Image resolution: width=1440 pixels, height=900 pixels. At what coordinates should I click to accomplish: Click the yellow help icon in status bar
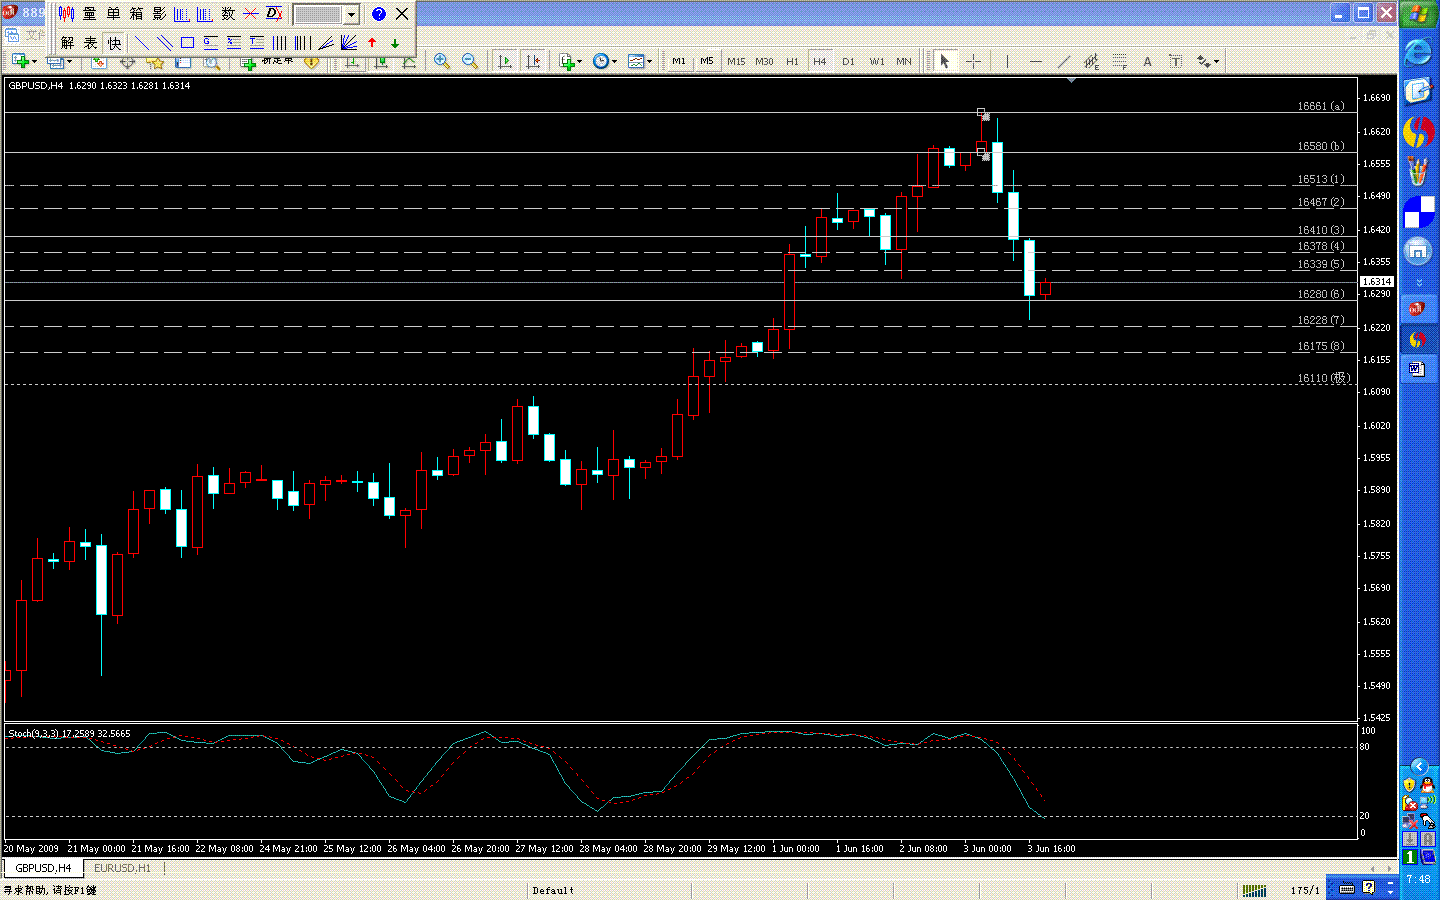coord(1368,888)
